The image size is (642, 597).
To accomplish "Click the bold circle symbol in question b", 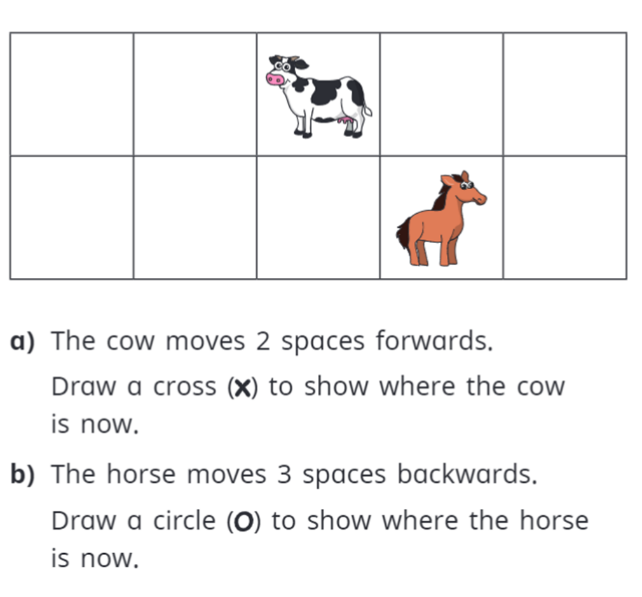I will click(244, 522).
